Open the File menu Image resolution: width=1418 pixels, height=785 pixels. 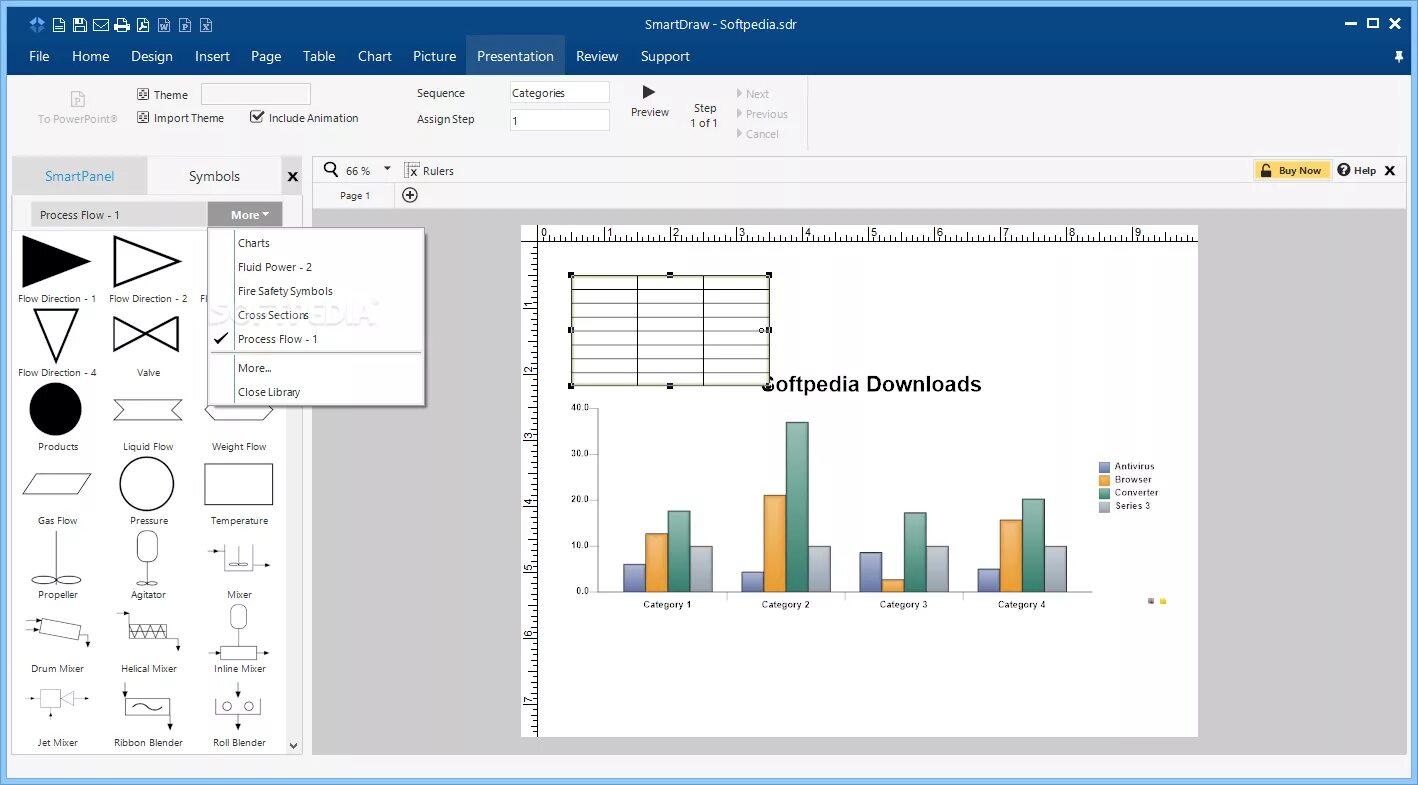click(39, 56)
